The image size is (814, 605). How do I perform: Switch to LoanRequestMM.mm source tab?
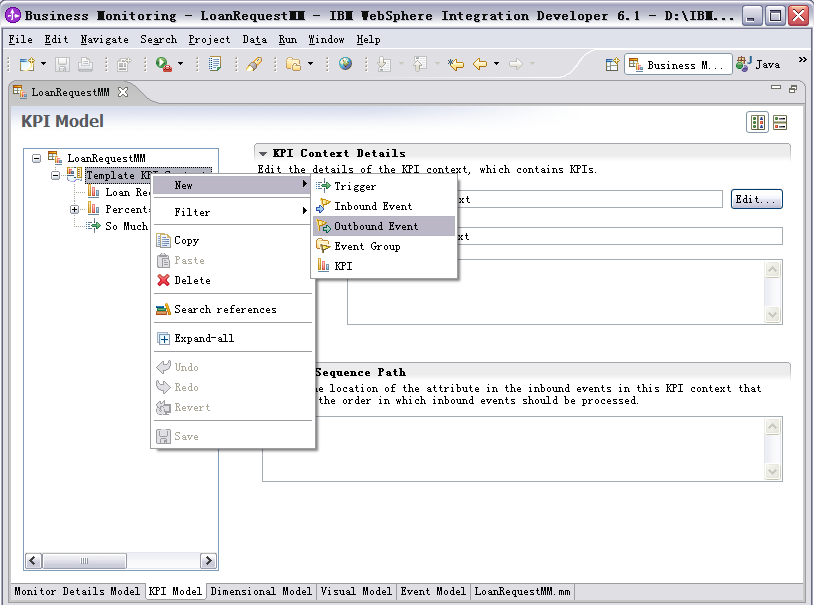tap(522, 591)
